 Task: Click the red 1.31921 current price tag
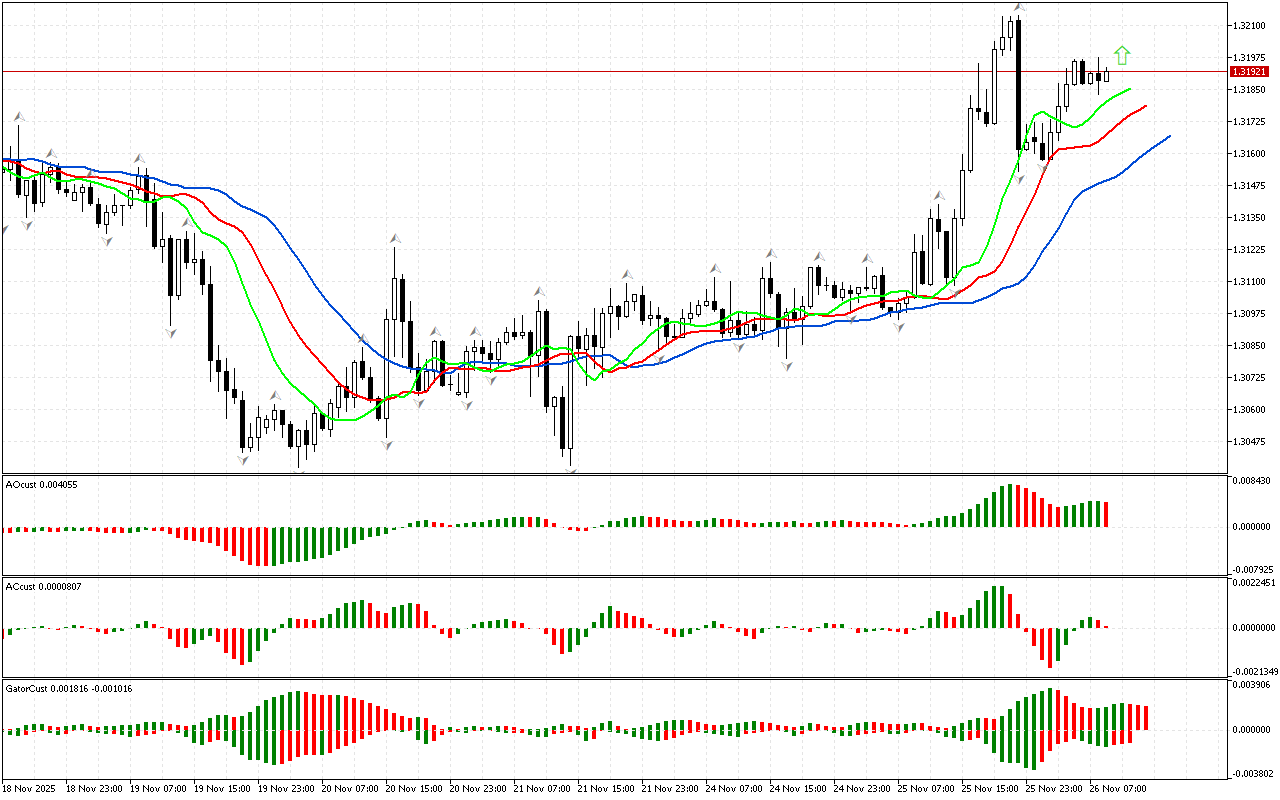[1248, 72]
